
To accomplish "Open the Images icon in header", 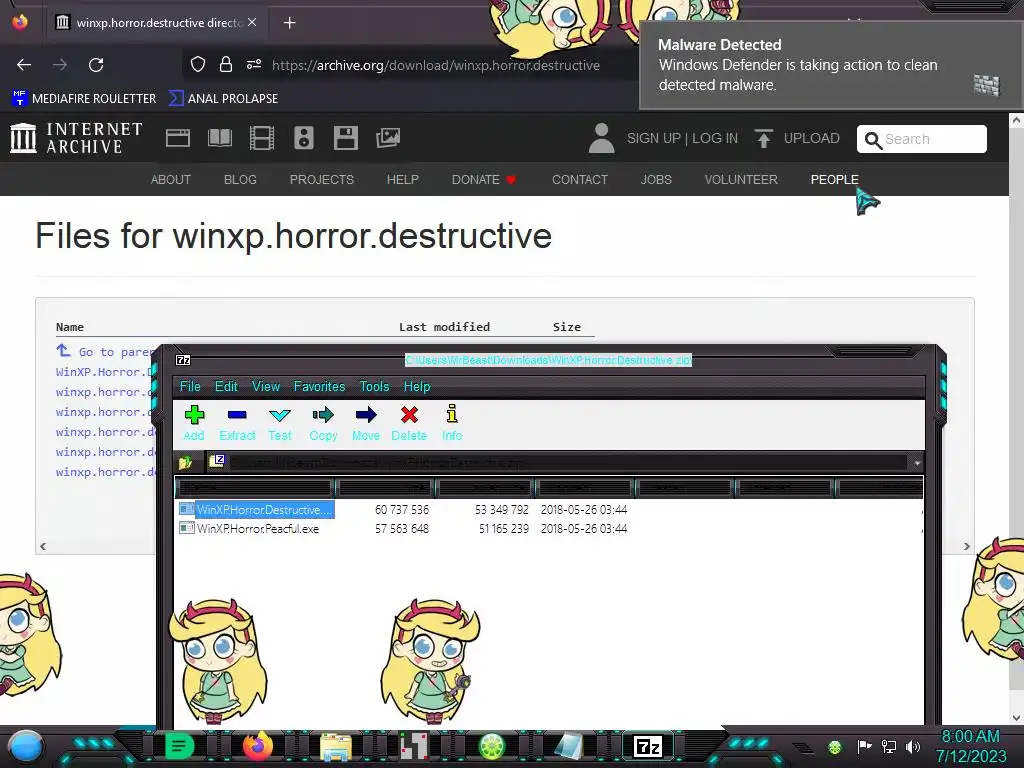I will tap(388, 138).
